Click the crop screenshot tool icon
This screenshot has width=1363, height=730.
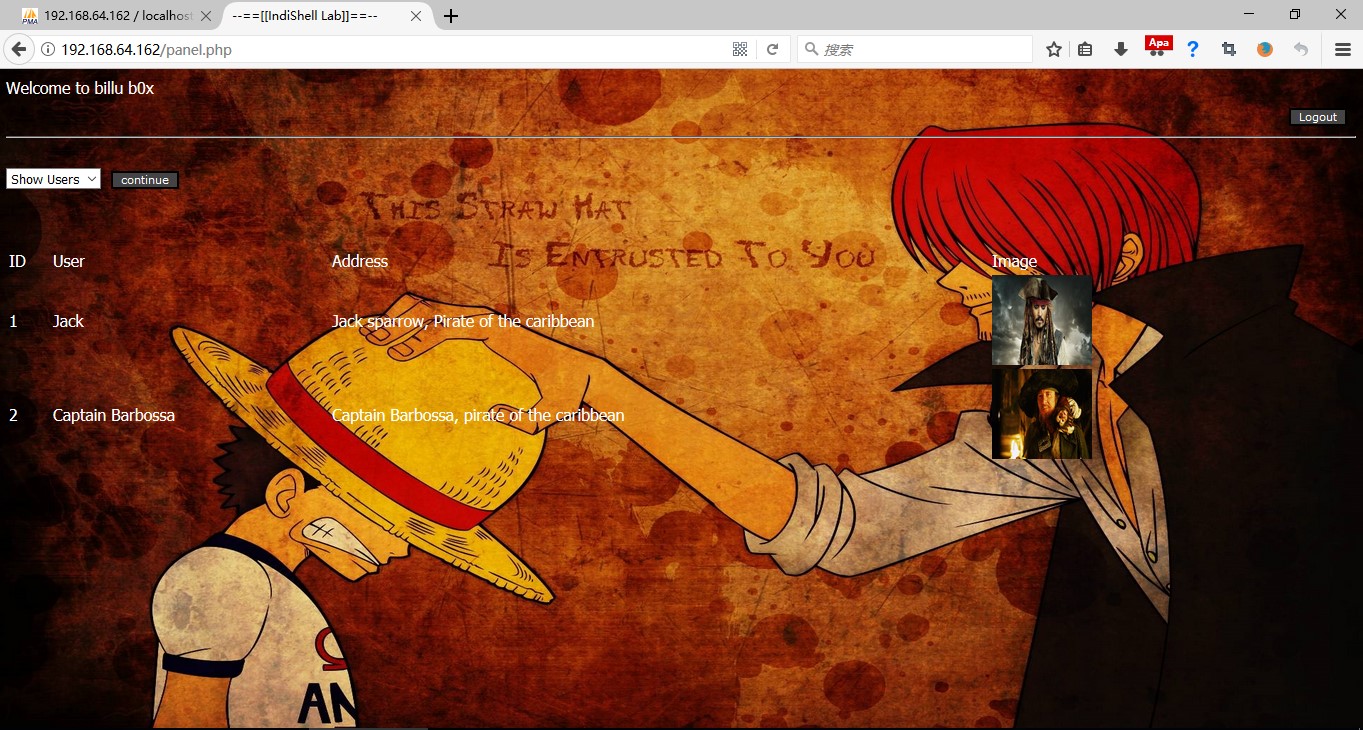click(1229, 49)
